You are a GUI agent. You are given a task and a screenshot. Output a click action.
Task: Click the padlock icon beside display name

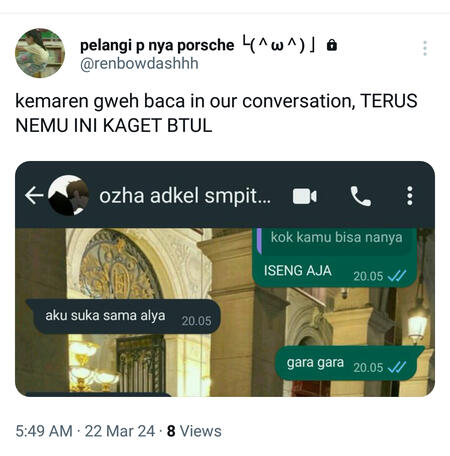(x=332, y=45)
